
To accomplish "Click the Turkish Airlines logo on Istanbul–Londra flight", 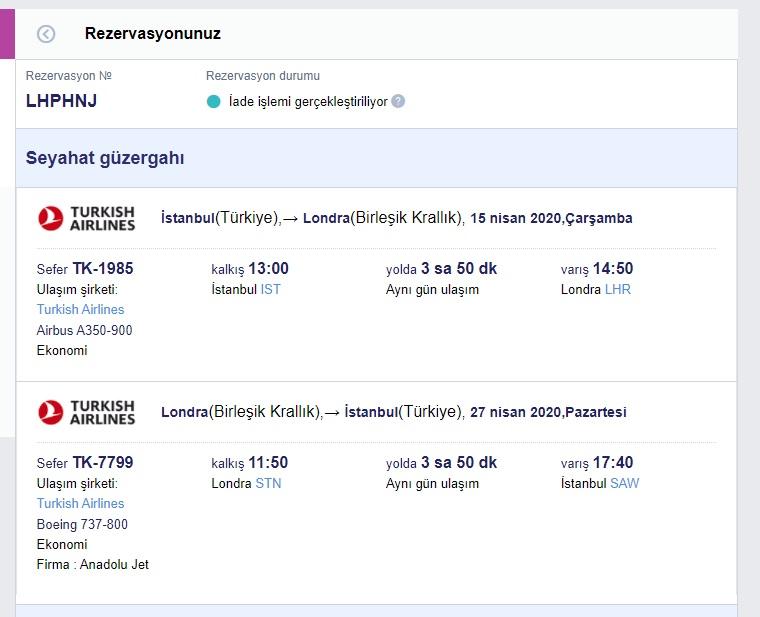I will pos(86,218).
